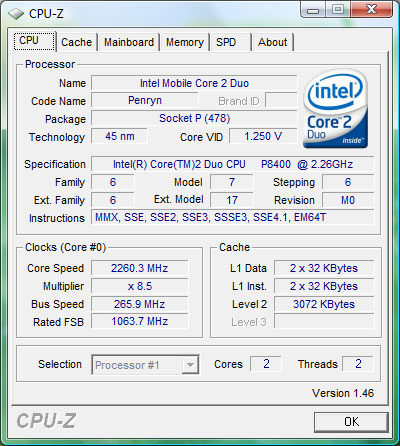Image resolution: width=400 pixels, height=446 pixels.
Task: Expand the Processor #1 selection dropdown
Action: 190,365
